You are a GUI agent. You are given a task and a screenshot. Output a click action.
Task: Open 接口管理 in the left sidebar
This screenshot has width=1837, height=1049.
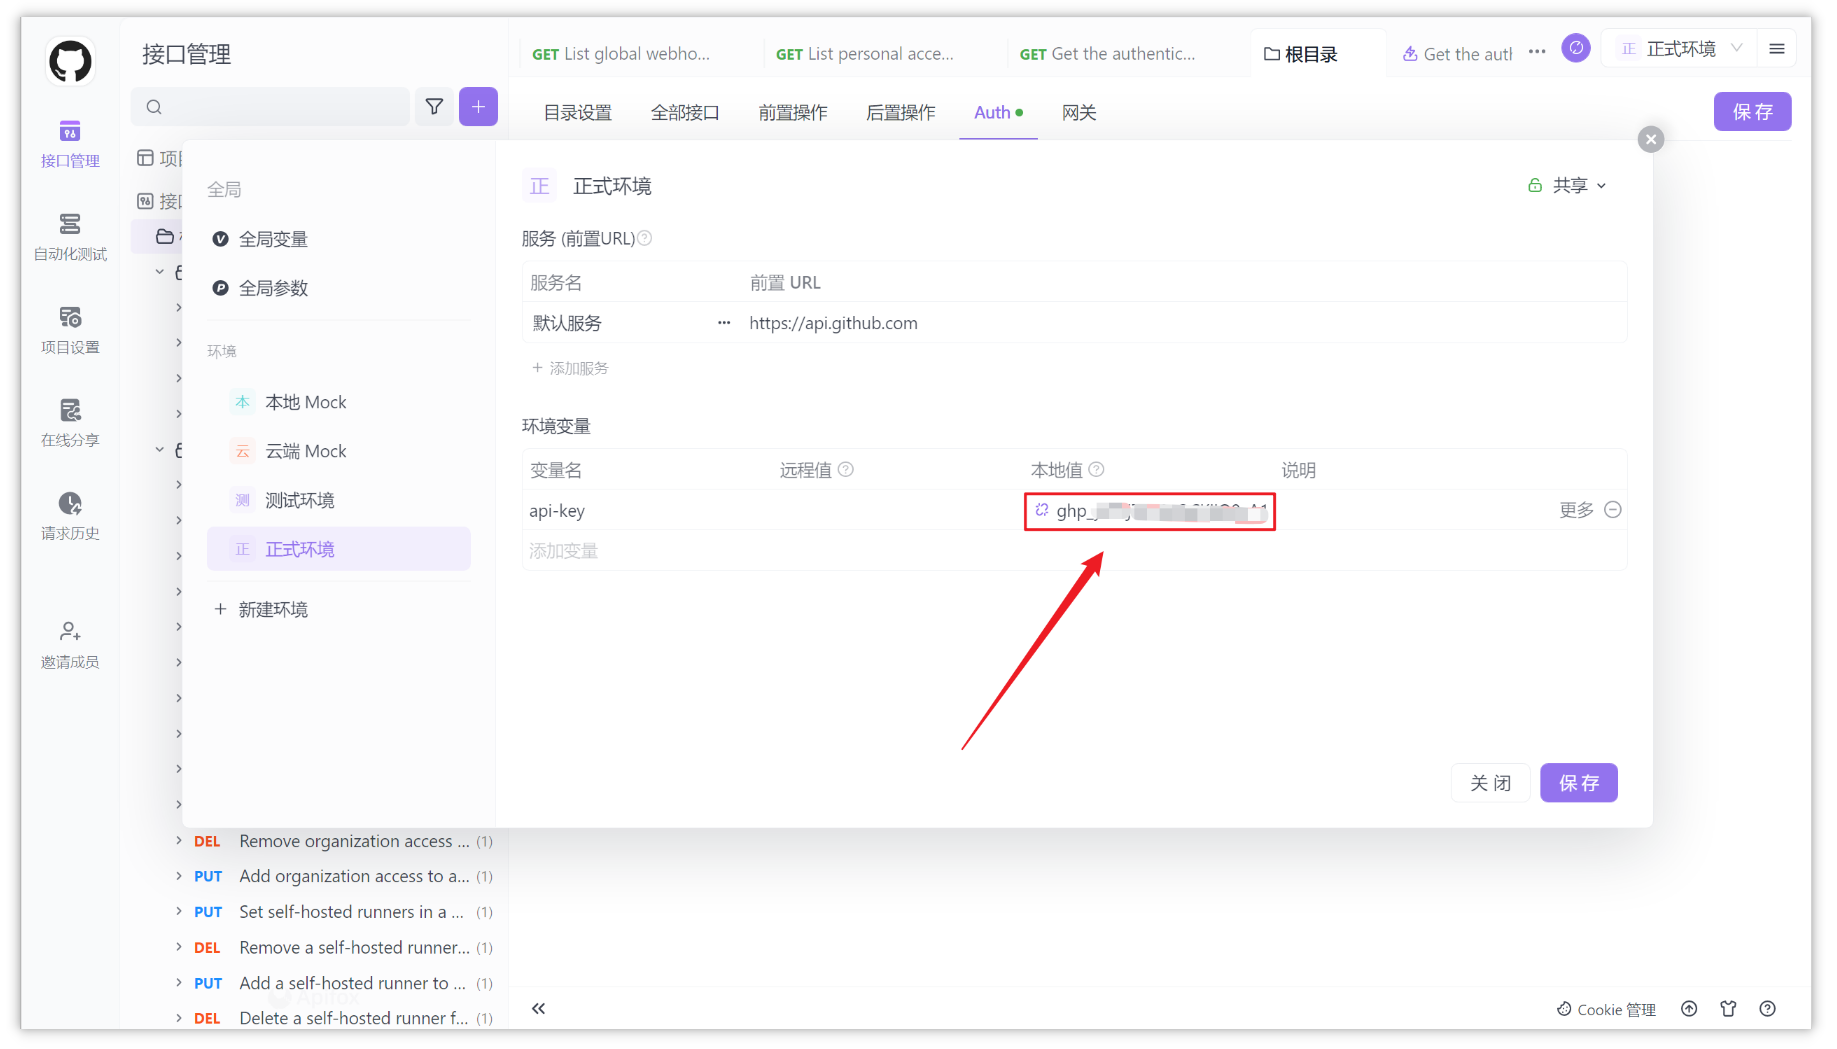pos(69,145)
